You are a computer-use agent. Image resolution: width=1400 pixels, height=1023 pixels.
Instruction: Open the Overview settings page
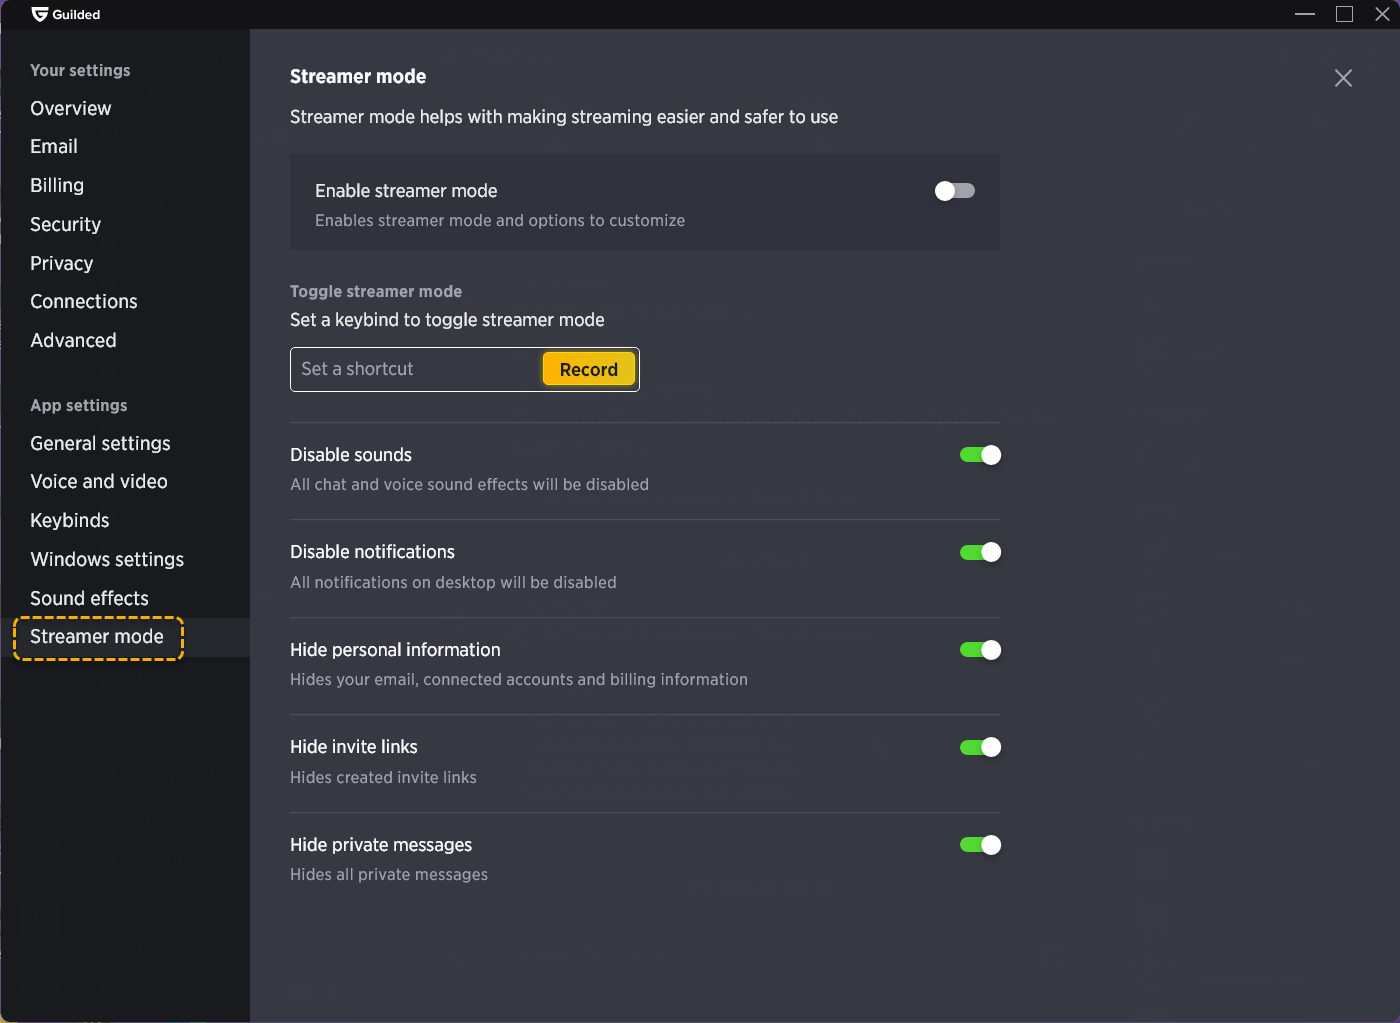[x=71, y=108]
